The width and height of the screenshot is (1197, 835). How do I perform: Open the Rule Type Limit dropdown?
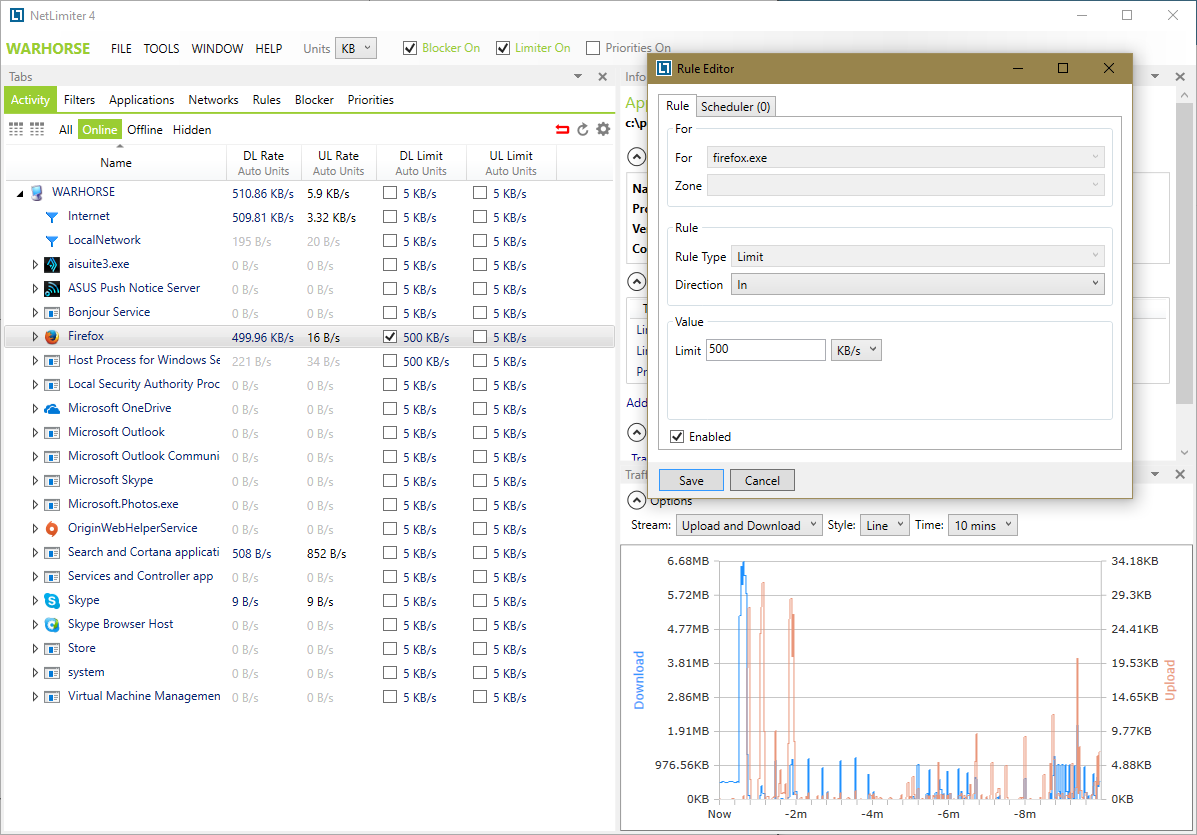click(x=918, y=256)
